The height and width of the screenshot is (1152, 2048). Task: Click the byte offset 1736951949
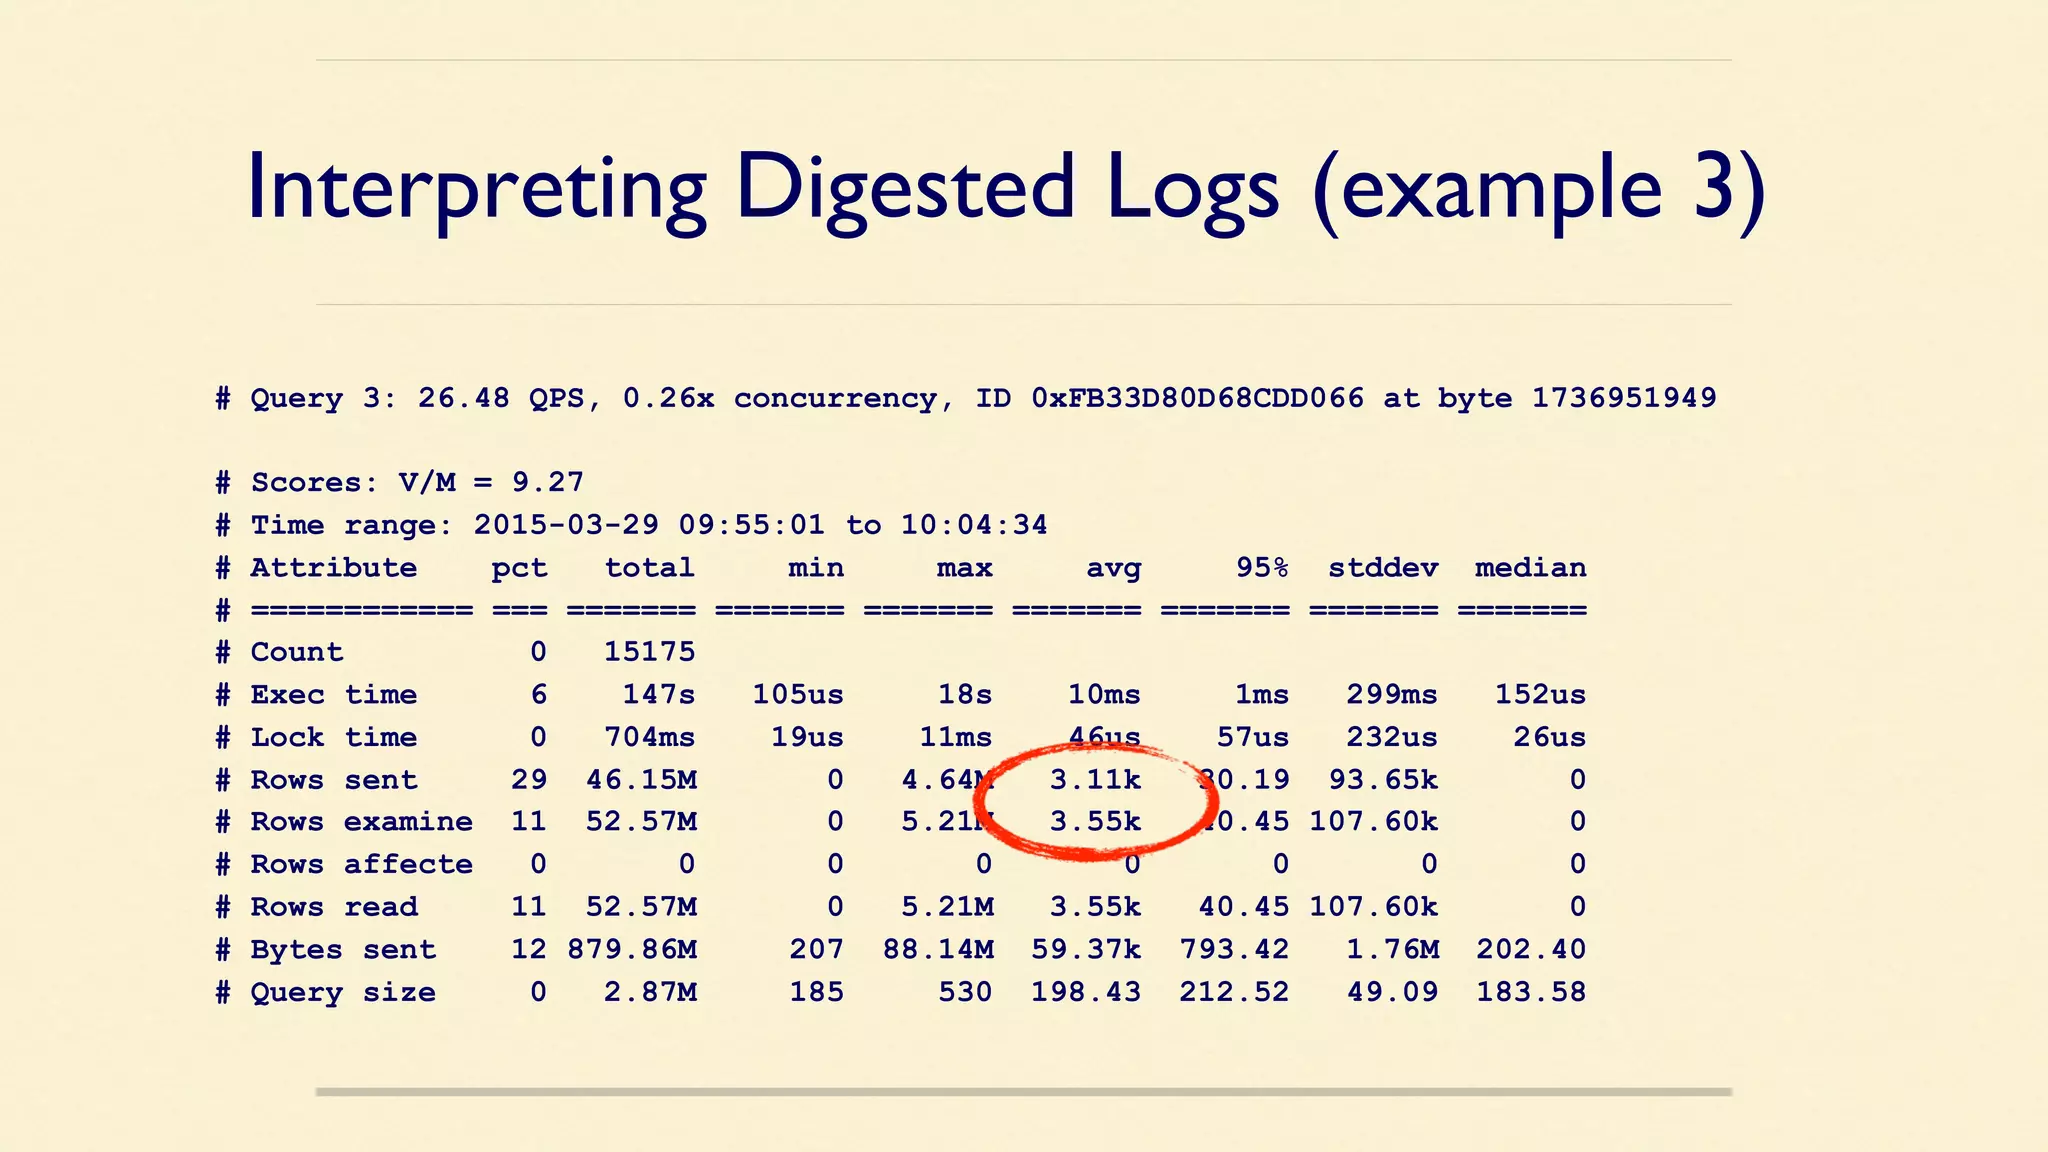coord(1624,398)
